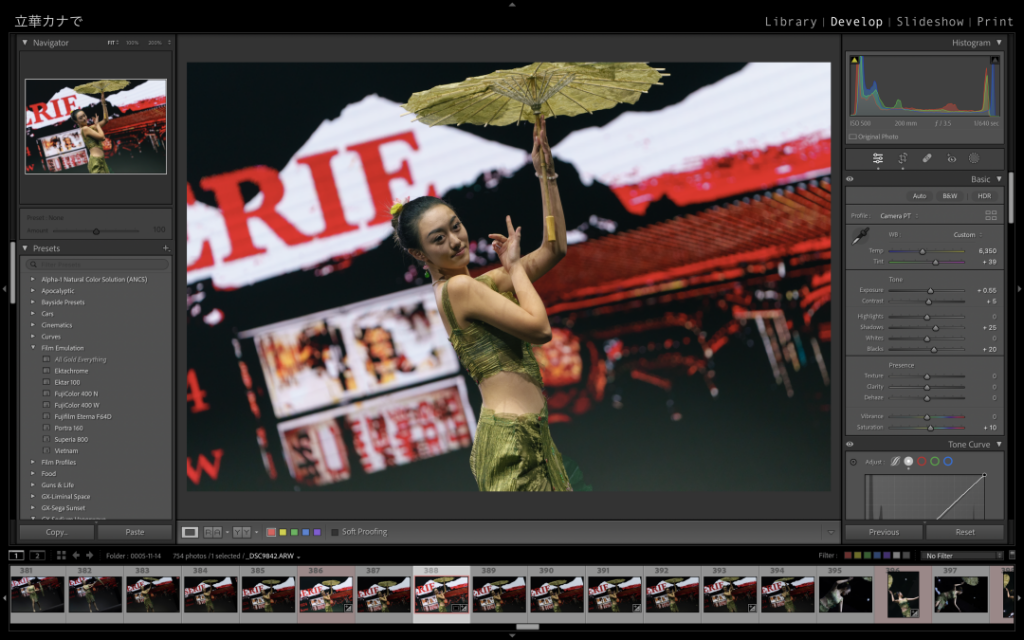Viewport: 1024px width, 640px height.
Task: Select filmstrip thumbnail 395
Action: [x=845, y=594]
